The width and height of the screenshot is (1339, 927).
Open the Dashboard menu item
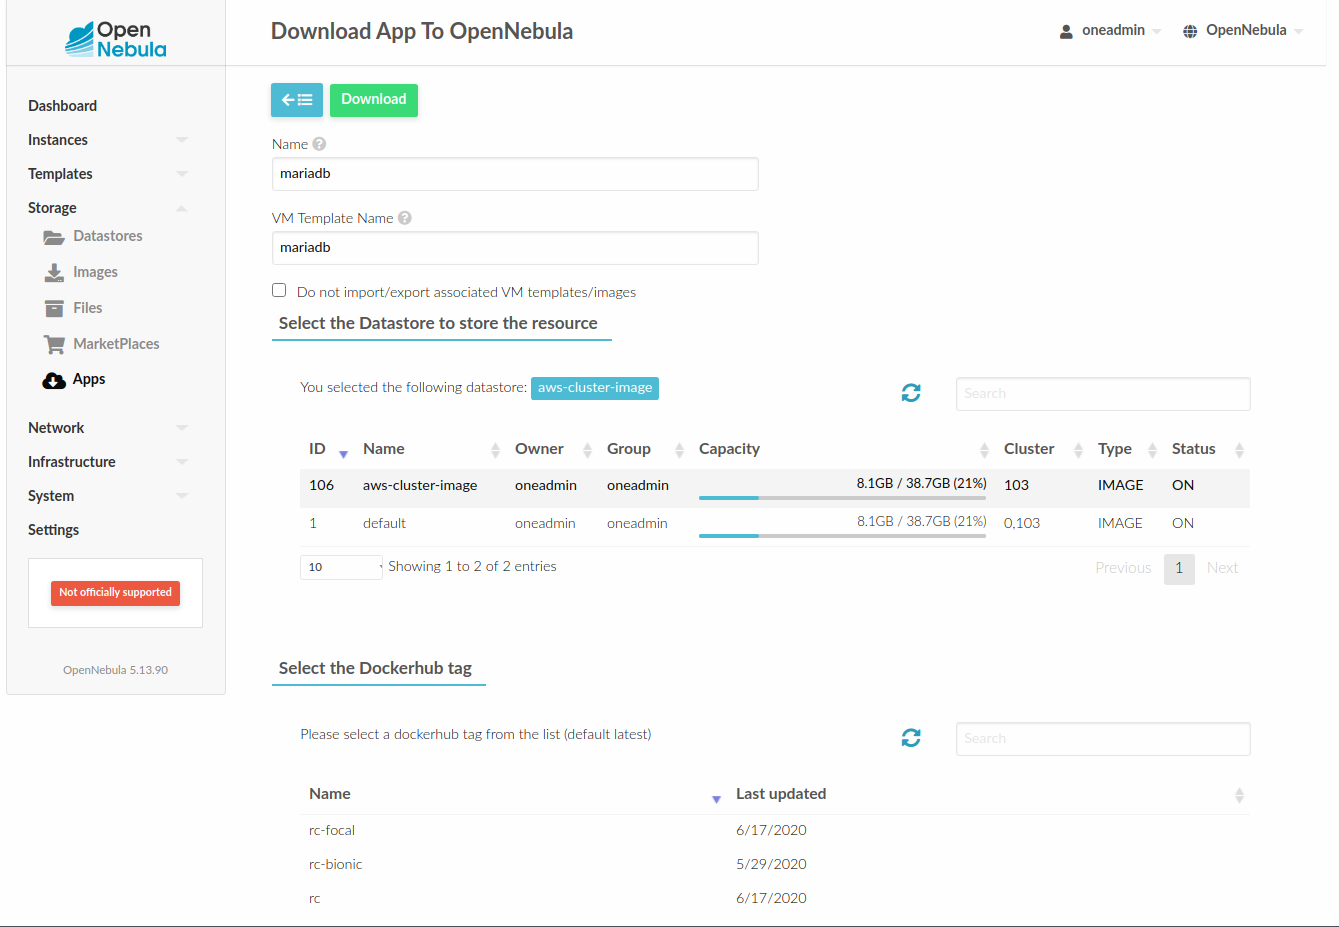coord(62,106)
